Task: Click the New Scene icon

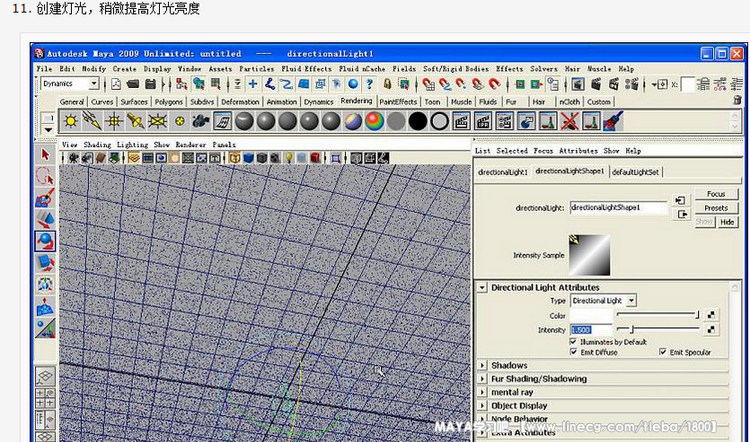Action: pos(116,84)
